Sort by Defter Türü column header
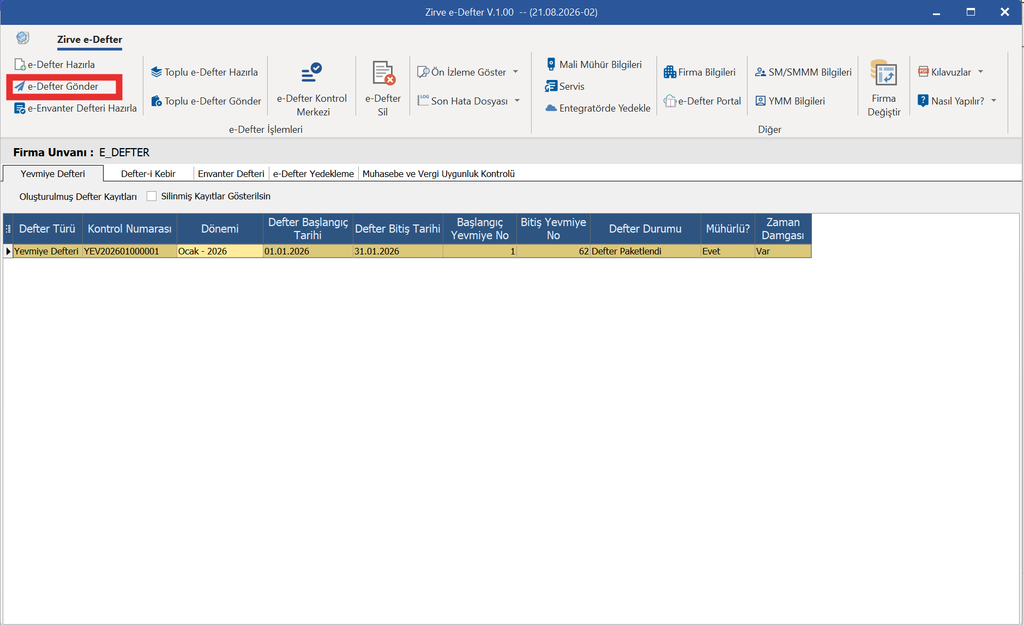 [x=47, y=229]
